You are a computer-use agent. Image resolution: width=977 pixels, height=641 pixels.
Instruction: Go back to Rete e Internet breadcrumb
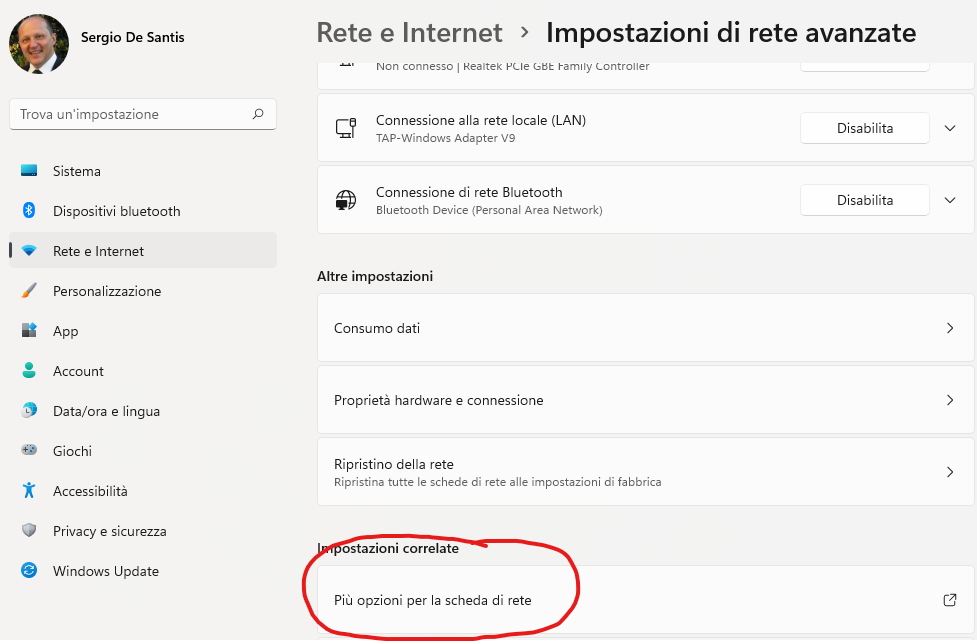(409, 32)
